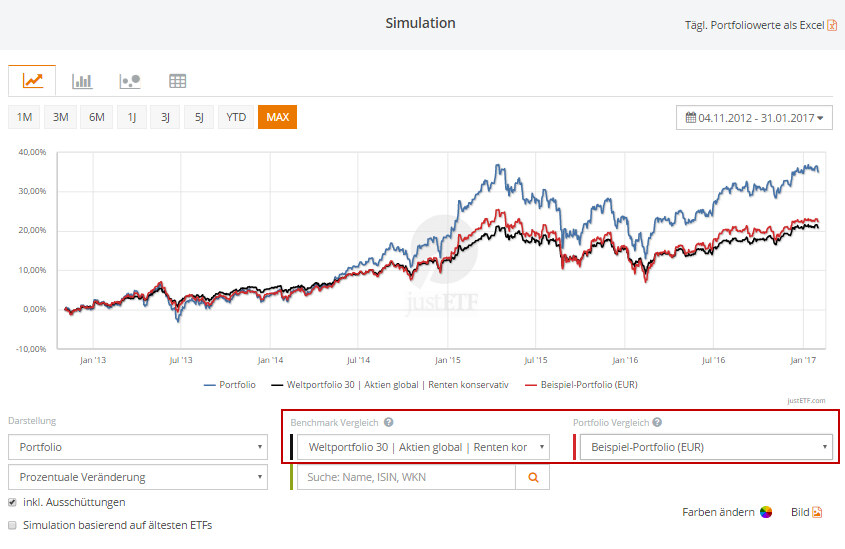The image size is (845, 549).
Task: Choose the 3J time period button
Action: pyautogui.click(x=165, y=117)
